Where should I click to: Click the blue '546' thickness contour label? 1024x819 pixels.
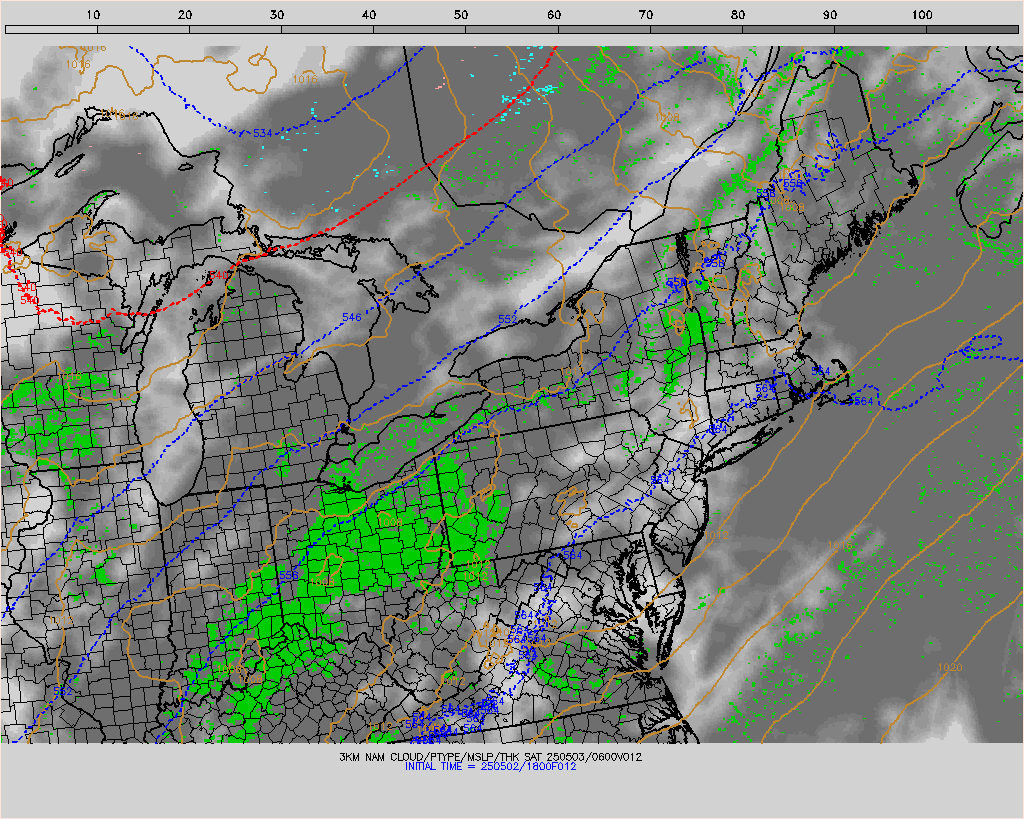coord(351,317)
